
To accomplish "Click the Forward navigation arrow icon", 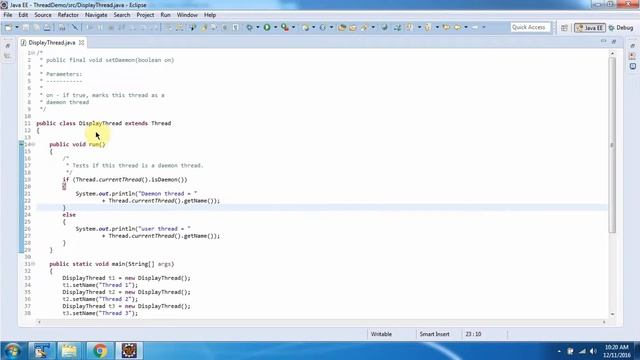I will click(475, 27).
